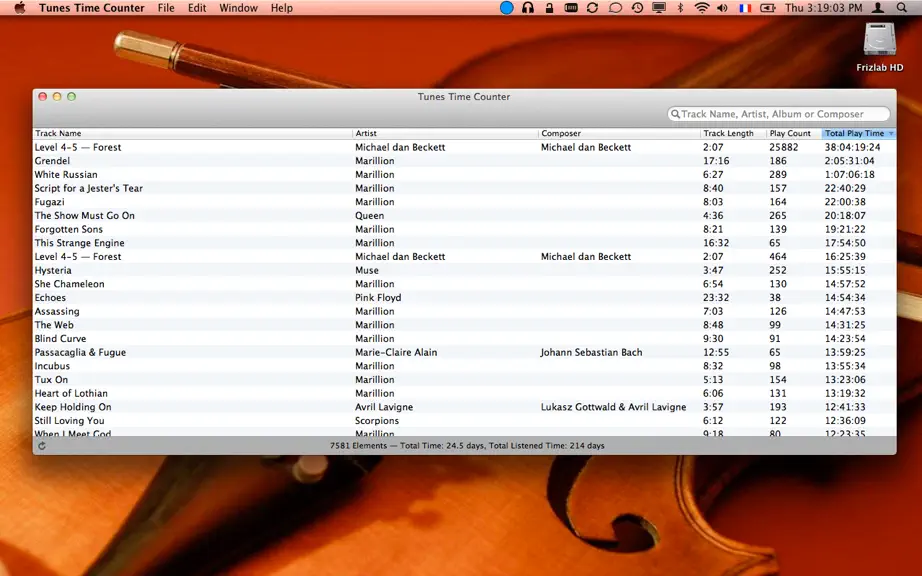The width and height of the screenshot is (922, 576).
Task: Open the Apple menu
Action: [x=19, y=8]
